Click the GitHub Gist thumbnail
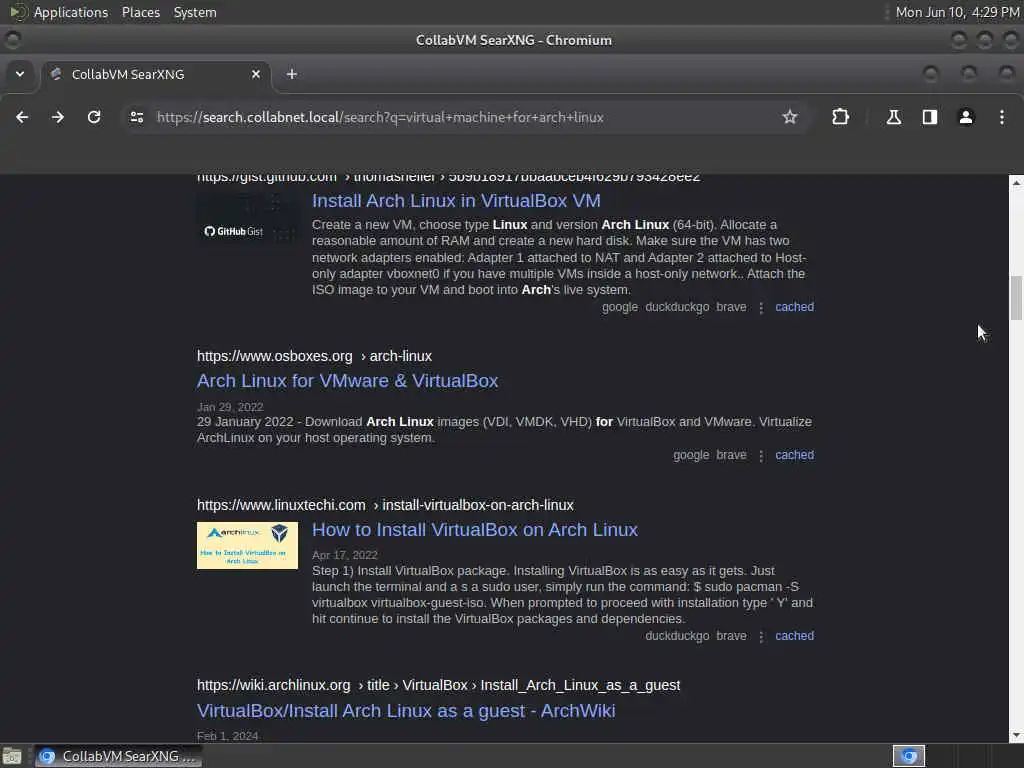 248,219
